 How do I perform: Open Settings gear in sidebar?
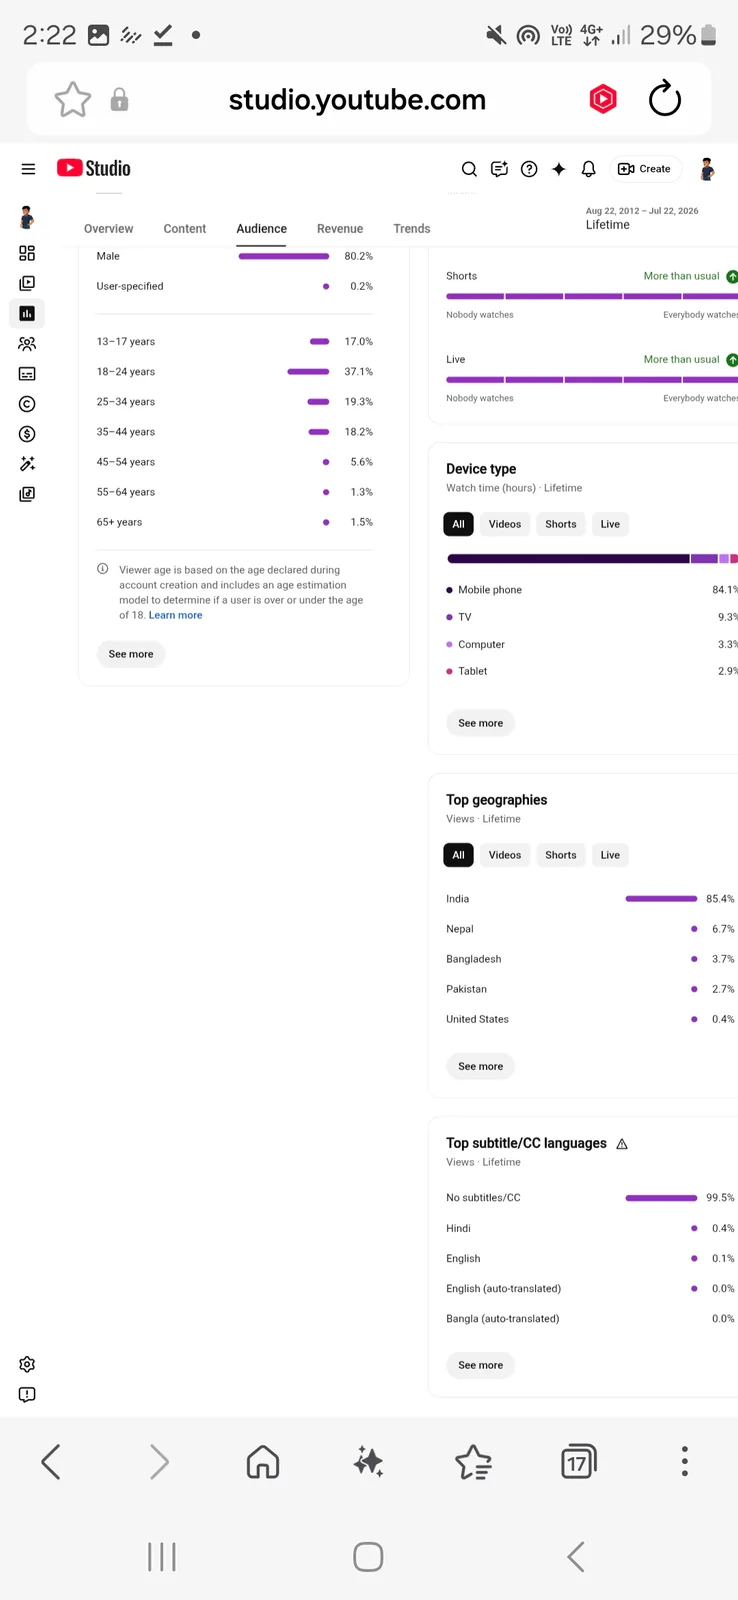[27, 1364]
